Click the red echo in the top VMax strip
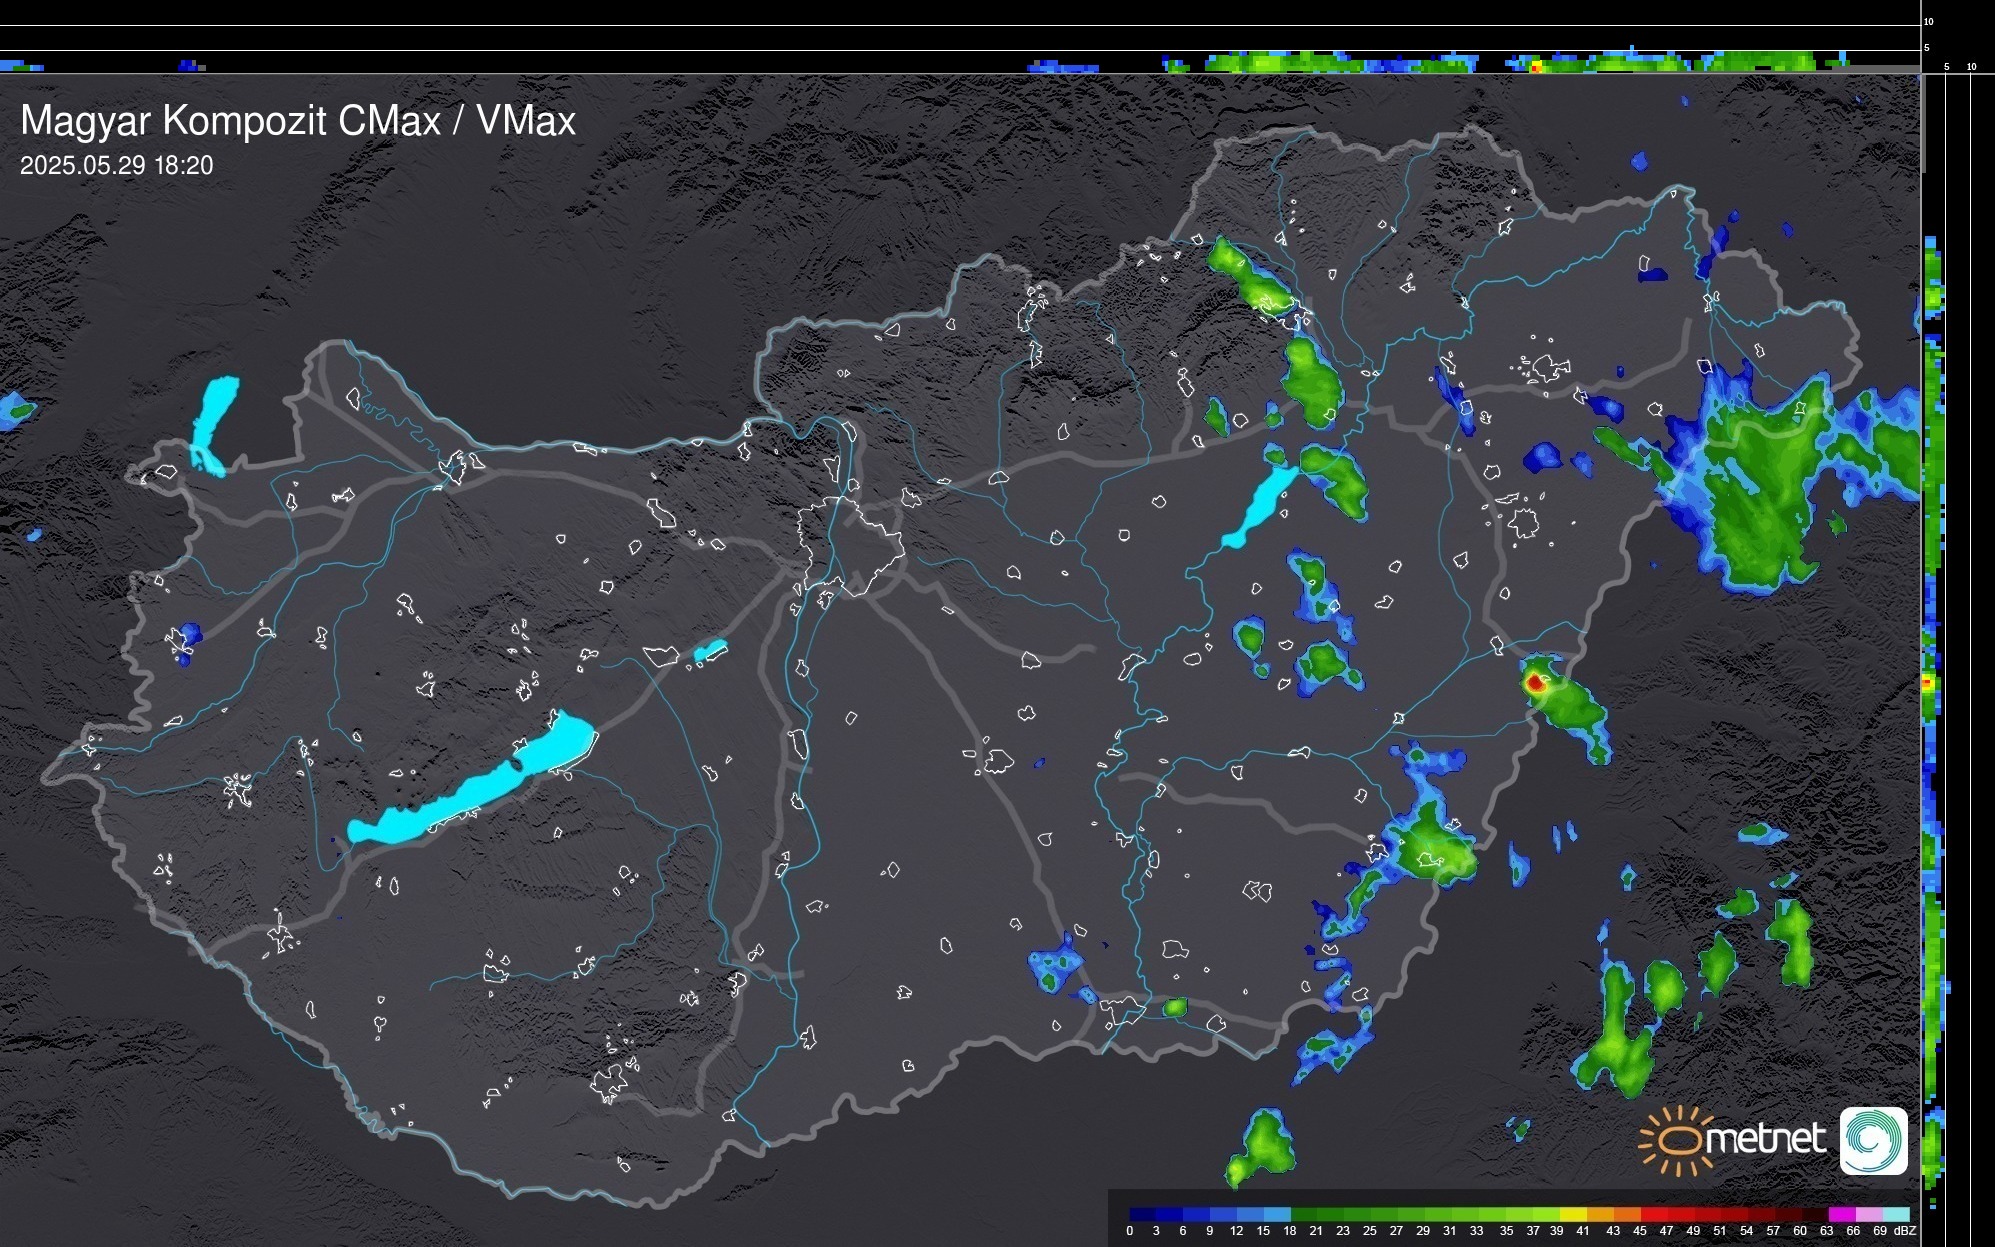1995x1247 pixels. point(1536,67)
